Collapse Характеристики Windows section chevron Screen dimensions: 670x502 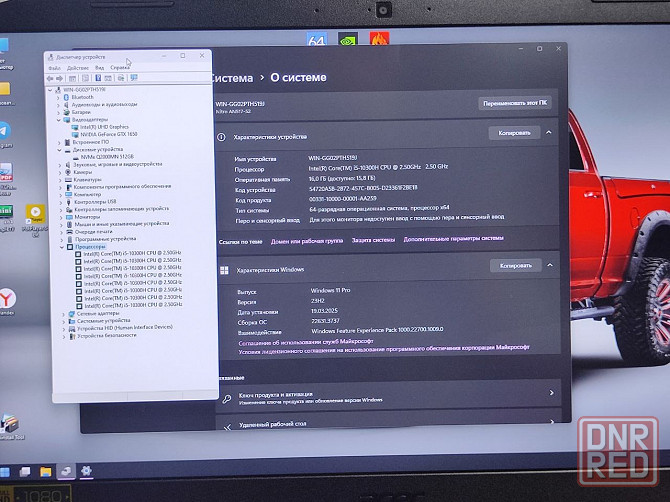click(550, 265)
